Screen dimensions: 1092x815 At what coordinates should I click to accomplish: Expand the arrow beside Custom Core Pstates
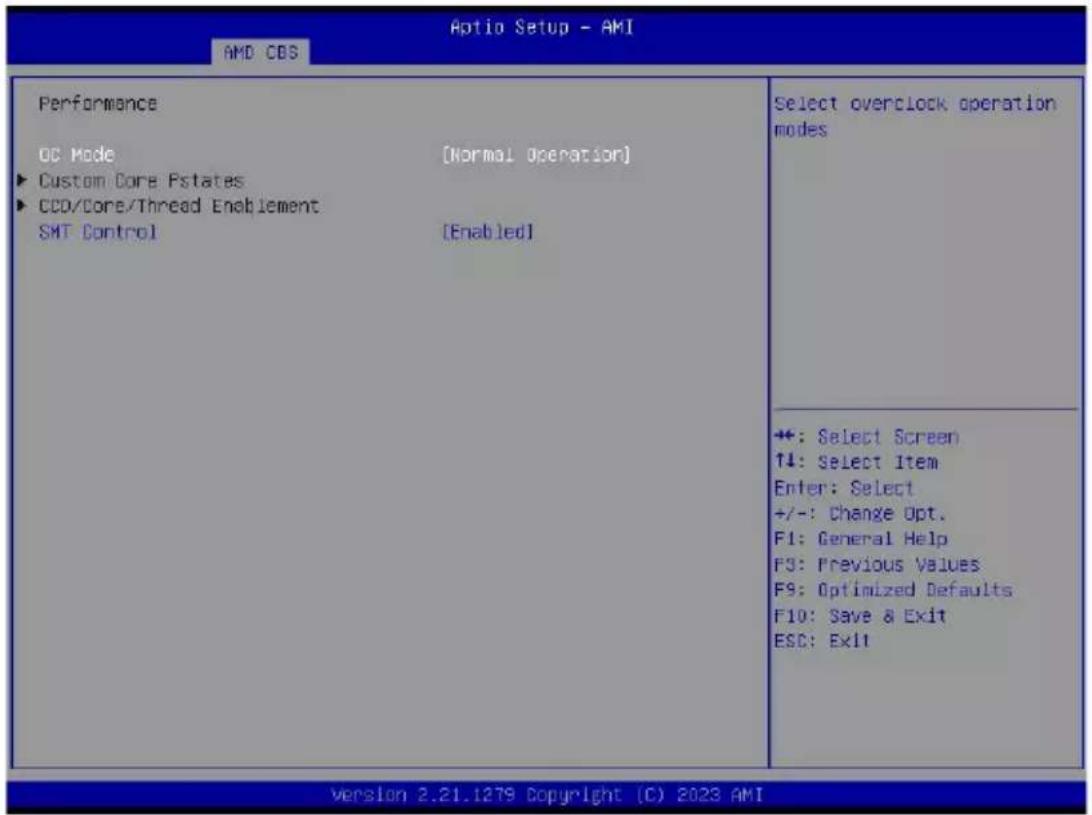click(x=22, y=180)
